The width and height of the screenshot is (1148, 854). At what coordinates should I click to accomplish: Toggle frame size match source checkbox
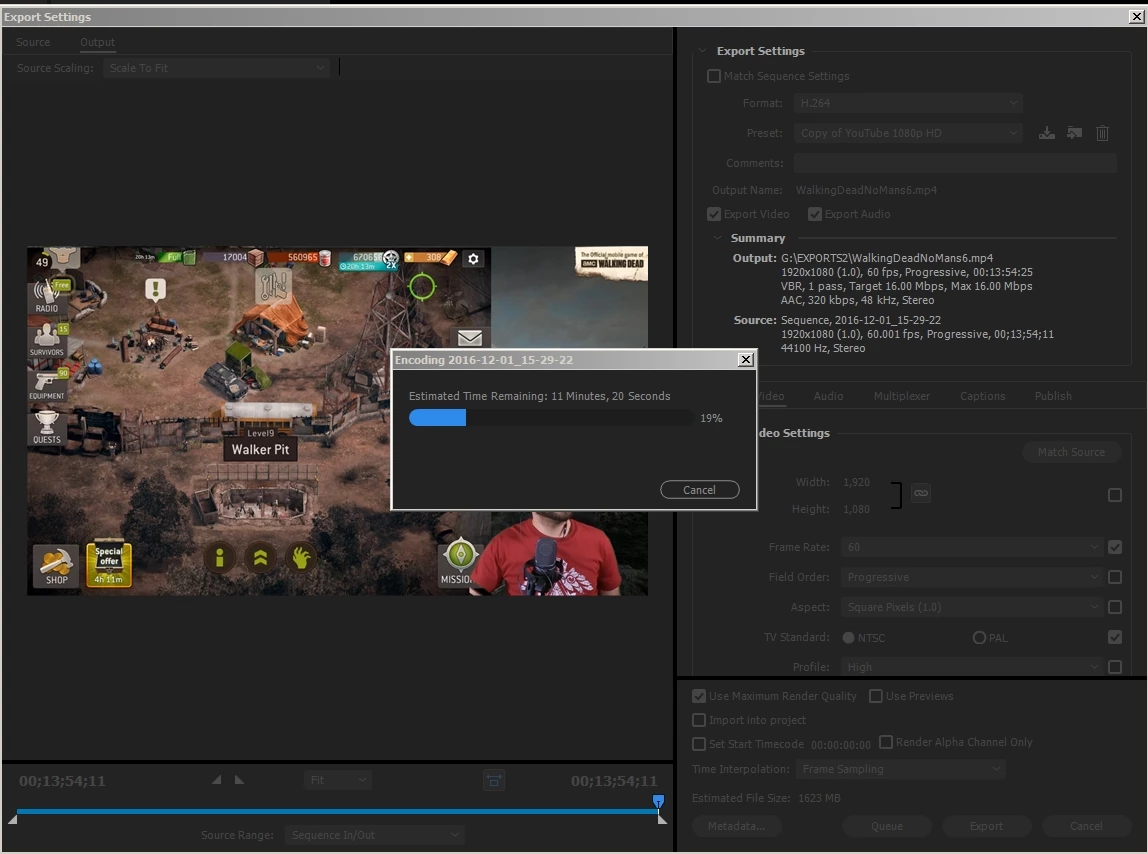[x=1115, y=496]
